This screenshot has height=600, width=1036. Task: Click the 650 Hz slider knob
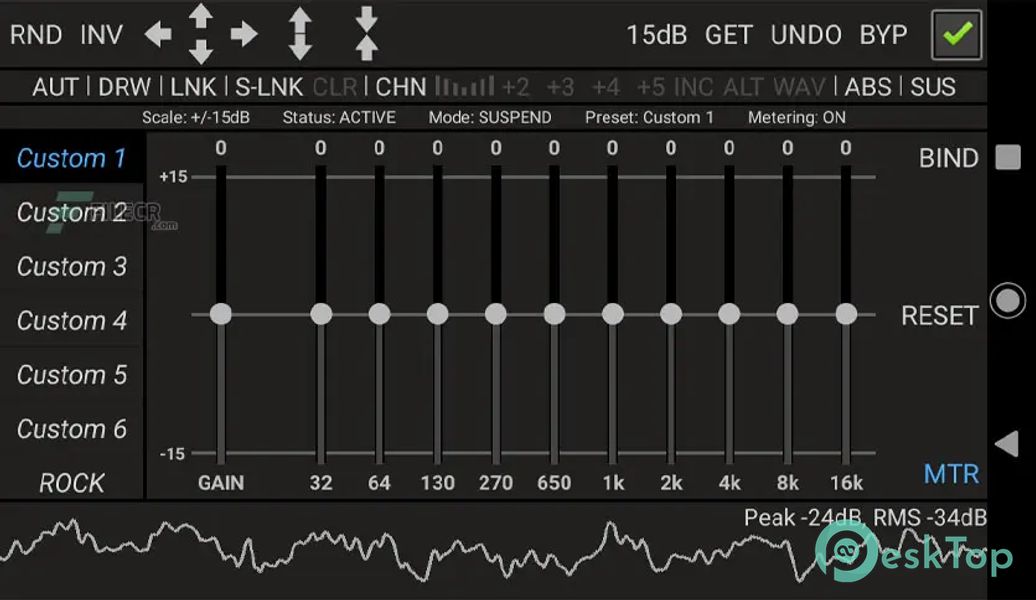(x=554, y=314)
